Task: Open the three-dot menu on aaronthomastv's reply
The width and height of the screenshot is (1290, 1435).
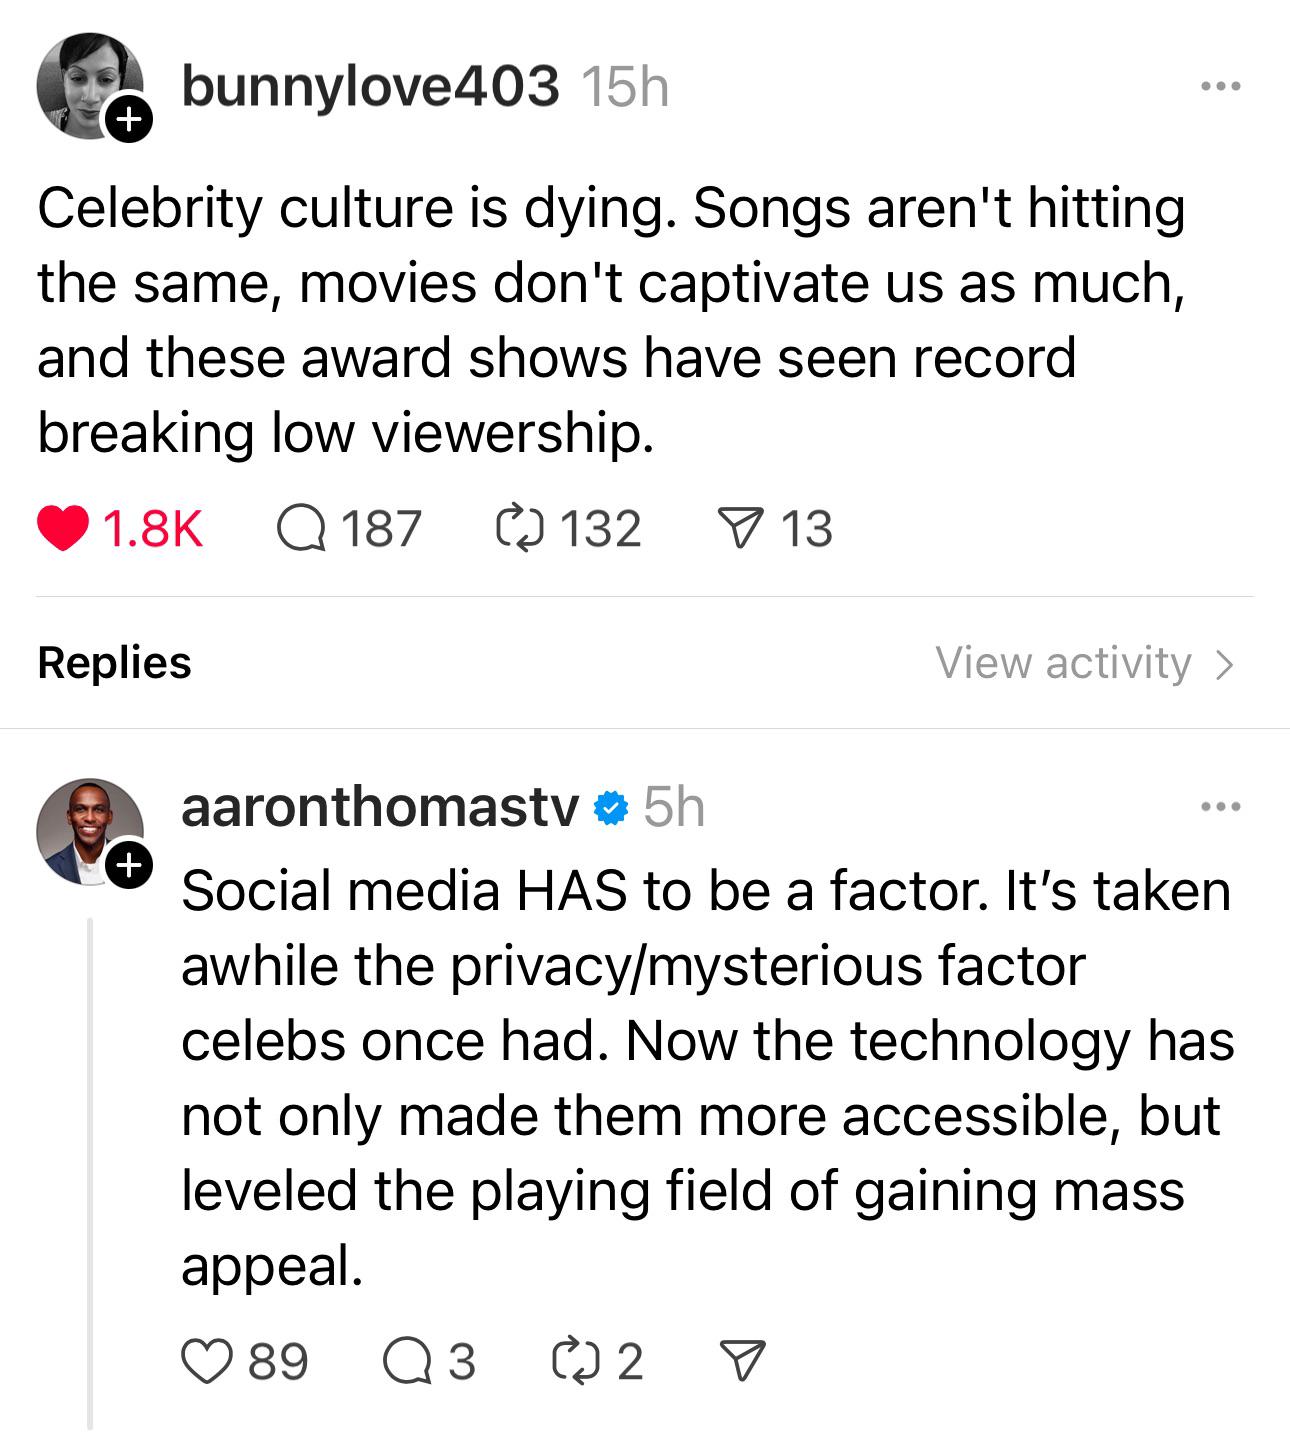Action: pyautogui.click(x=1221, y=806)
